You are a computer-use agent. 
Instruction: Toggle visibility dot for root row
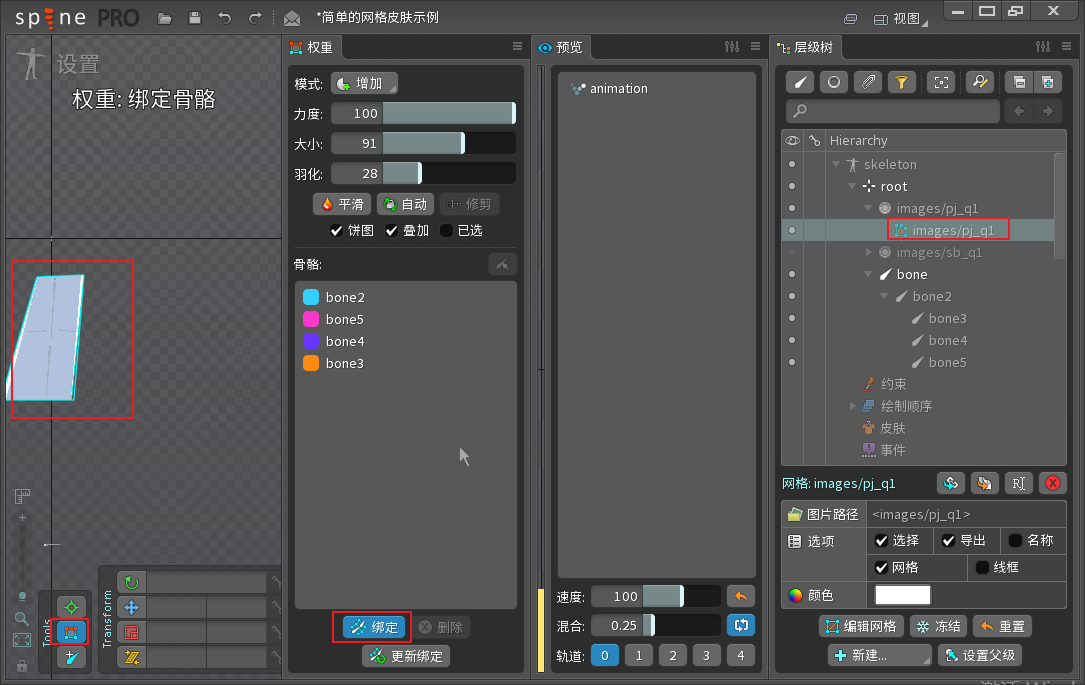[x=792, y=186]
